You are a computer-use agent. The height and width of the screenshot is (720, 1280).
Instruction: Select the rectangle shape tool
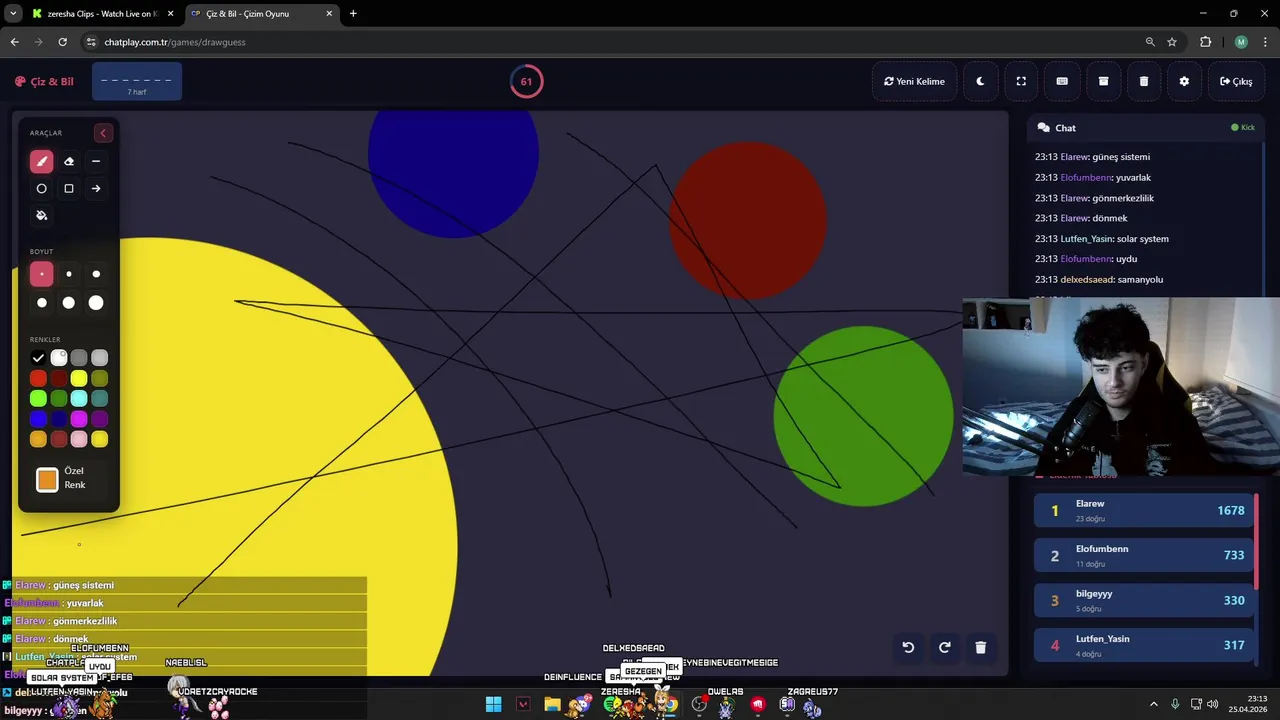(69, 188)
